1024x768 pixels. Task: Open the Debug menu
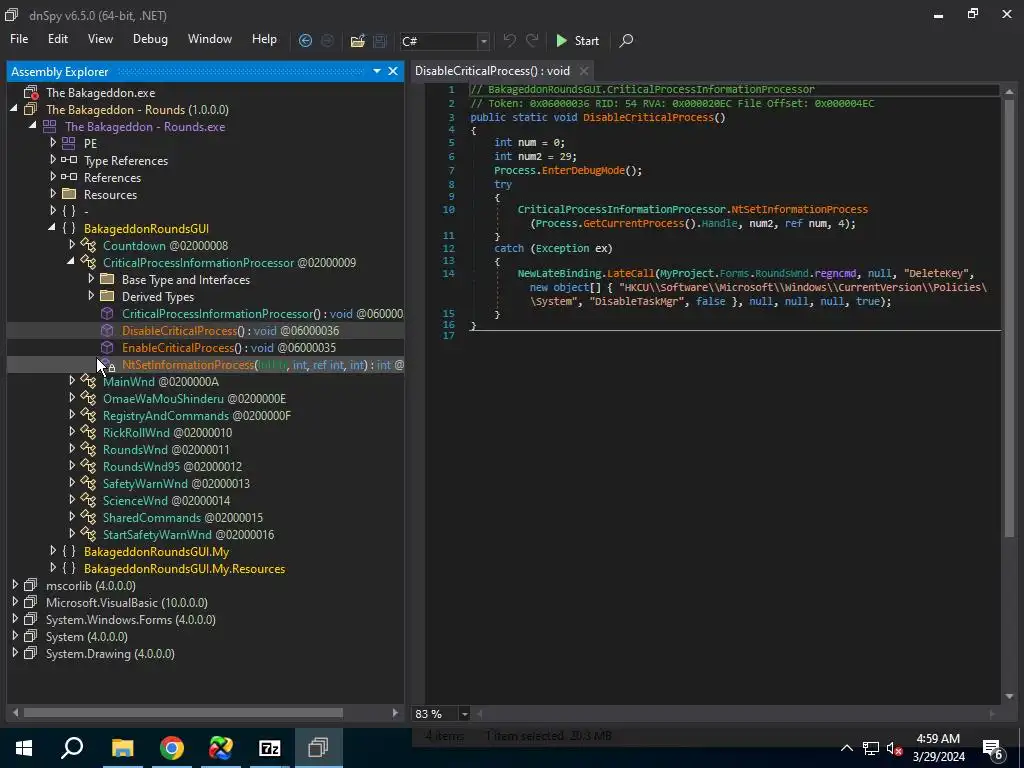tap(150, 39)
